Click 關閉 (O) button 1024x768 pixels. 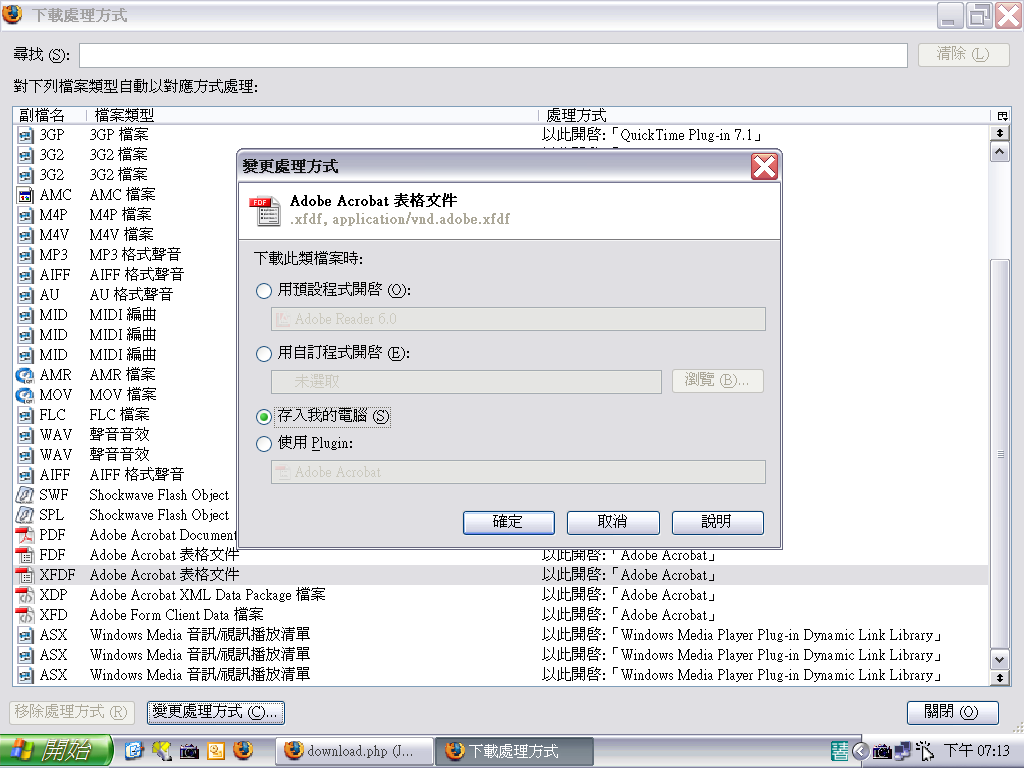(952, 712)
